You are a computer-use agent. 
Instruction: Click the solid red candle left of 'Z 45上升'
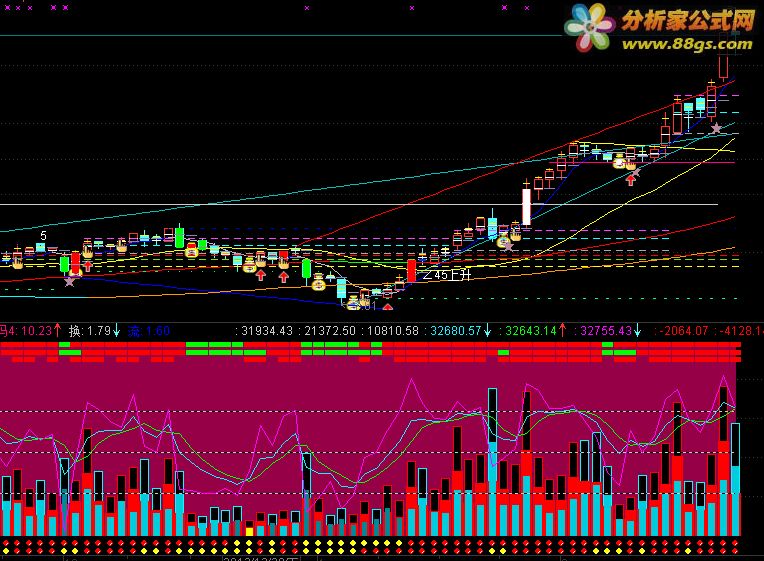412,271
